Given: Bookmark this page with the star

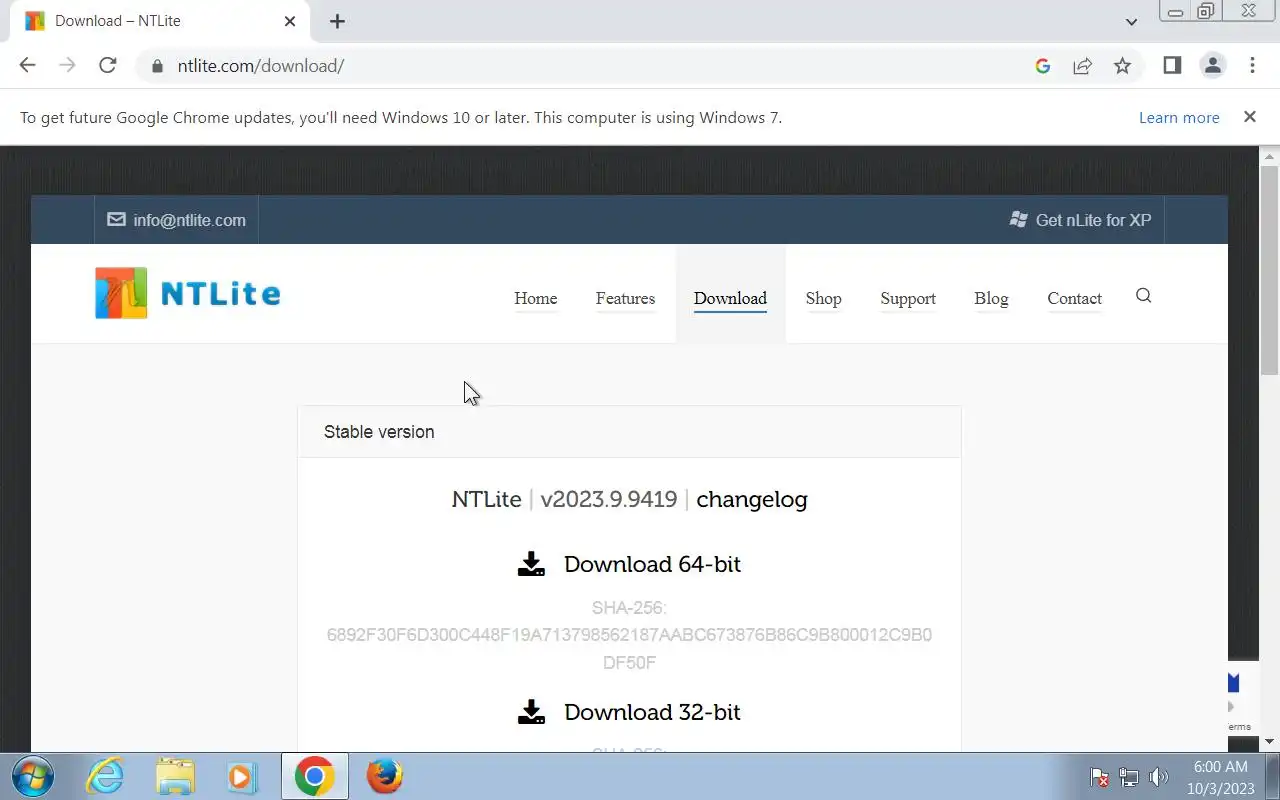Looking at the screenshot, I should [x=1122, y=66].
